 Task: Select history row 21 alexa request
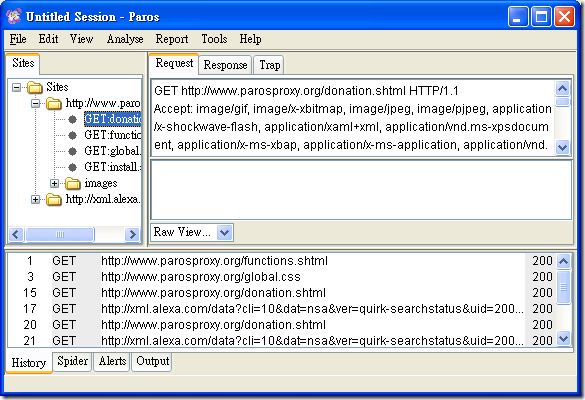click(x=281, y=340)
